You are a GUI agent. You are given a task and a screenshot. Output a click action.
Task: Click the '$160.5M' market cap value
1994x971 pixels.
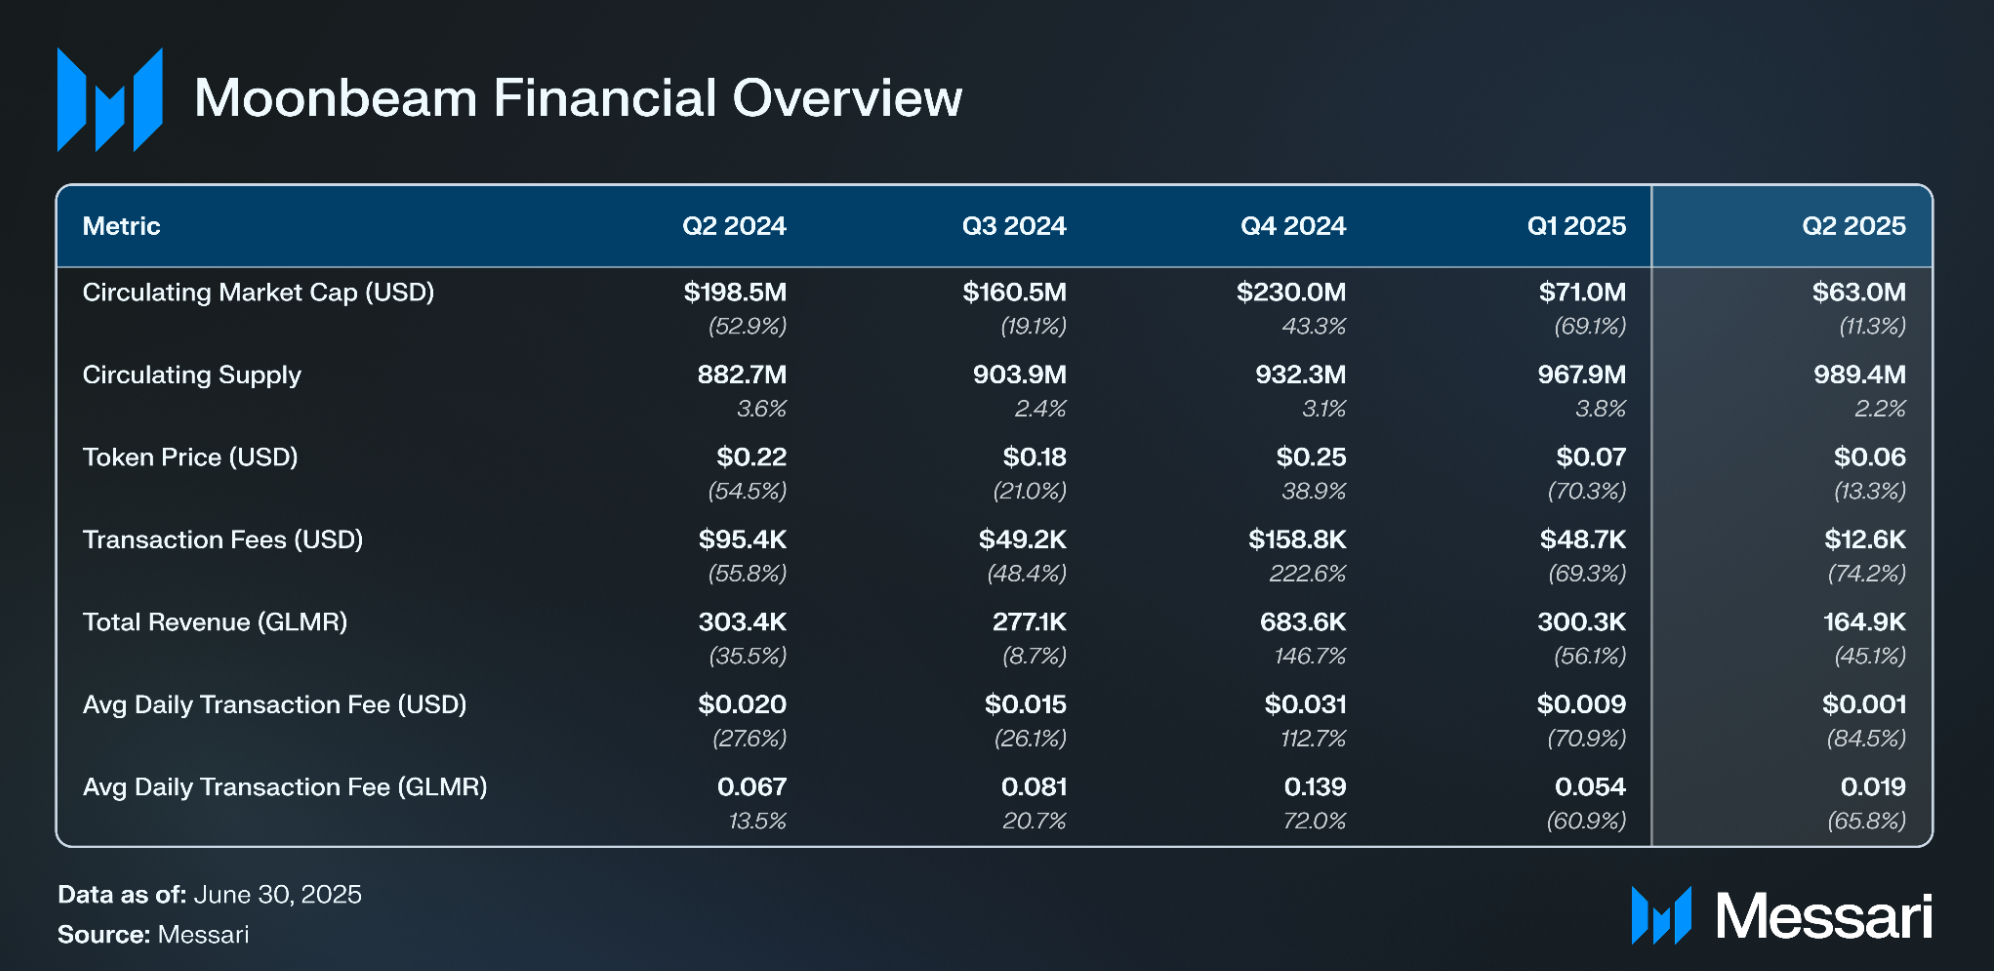[x=1014, y=292]
